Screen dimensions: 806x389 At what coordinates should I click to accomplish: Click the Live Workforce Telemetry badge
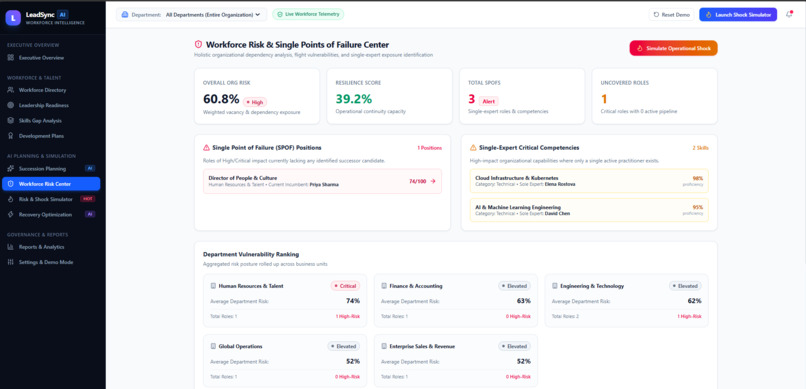point(308,14)
